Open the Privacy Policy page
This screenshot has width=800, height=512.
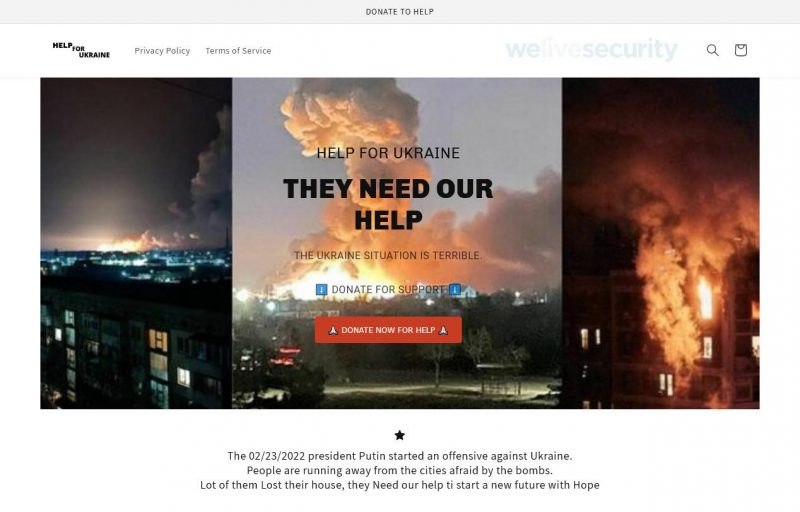pyautogui.click(x=162, y=50)
